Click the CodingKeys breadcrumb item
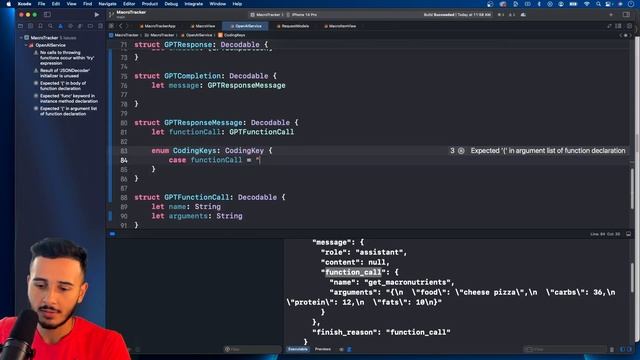Screen dimensions: 640x360 (232, 35)
